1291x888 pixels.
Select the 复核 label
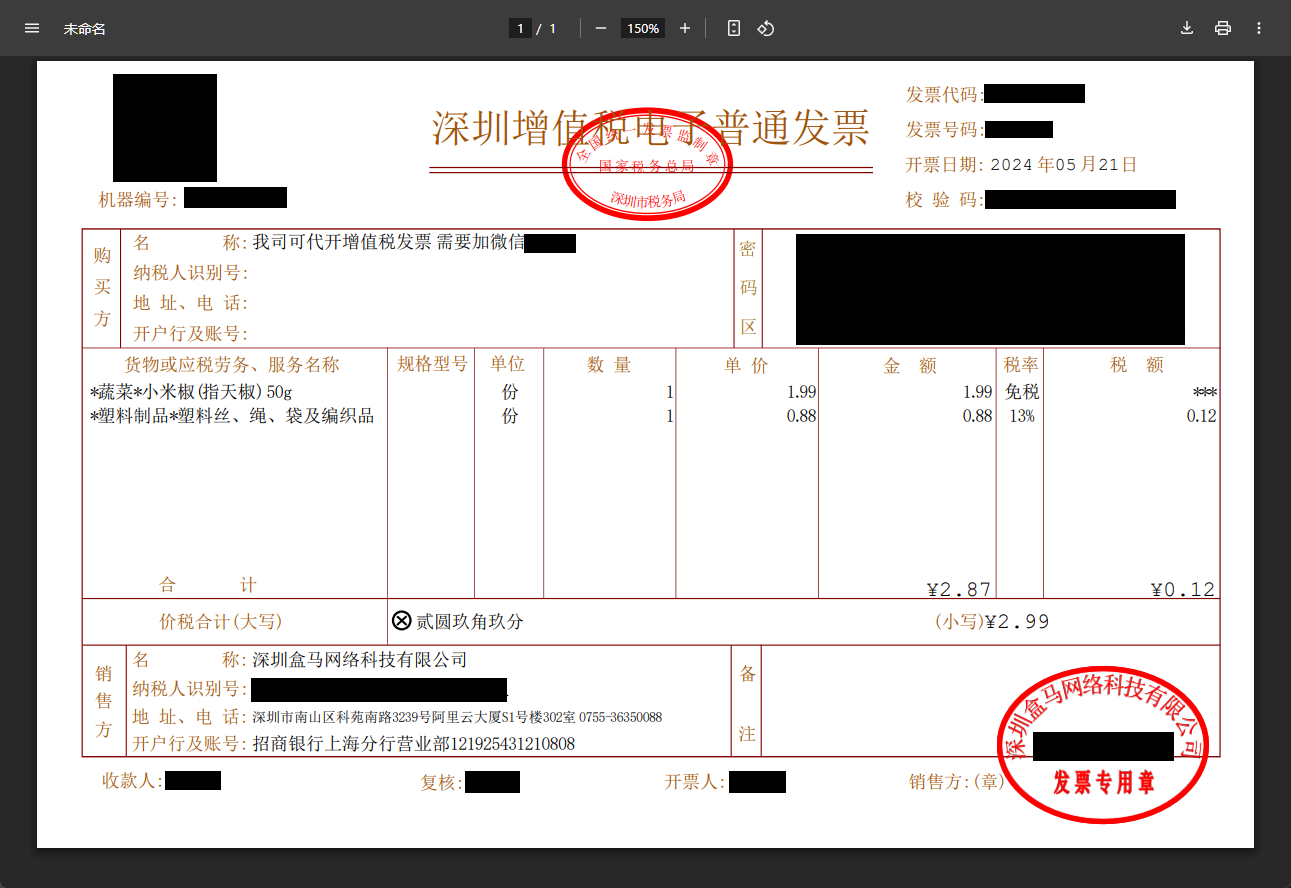pyautogui.click(x=442, y=783)
